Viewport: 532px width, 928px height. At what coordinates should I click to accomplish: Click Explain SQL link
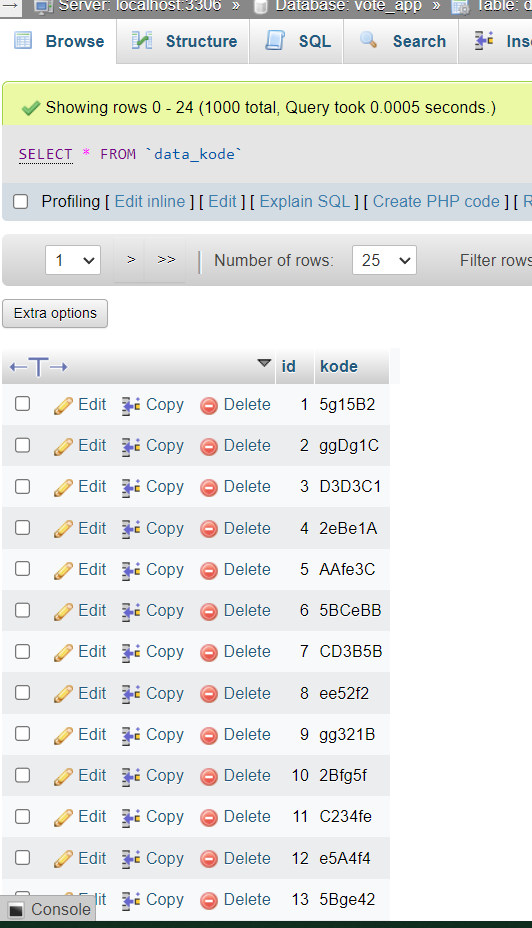[305, 202]
